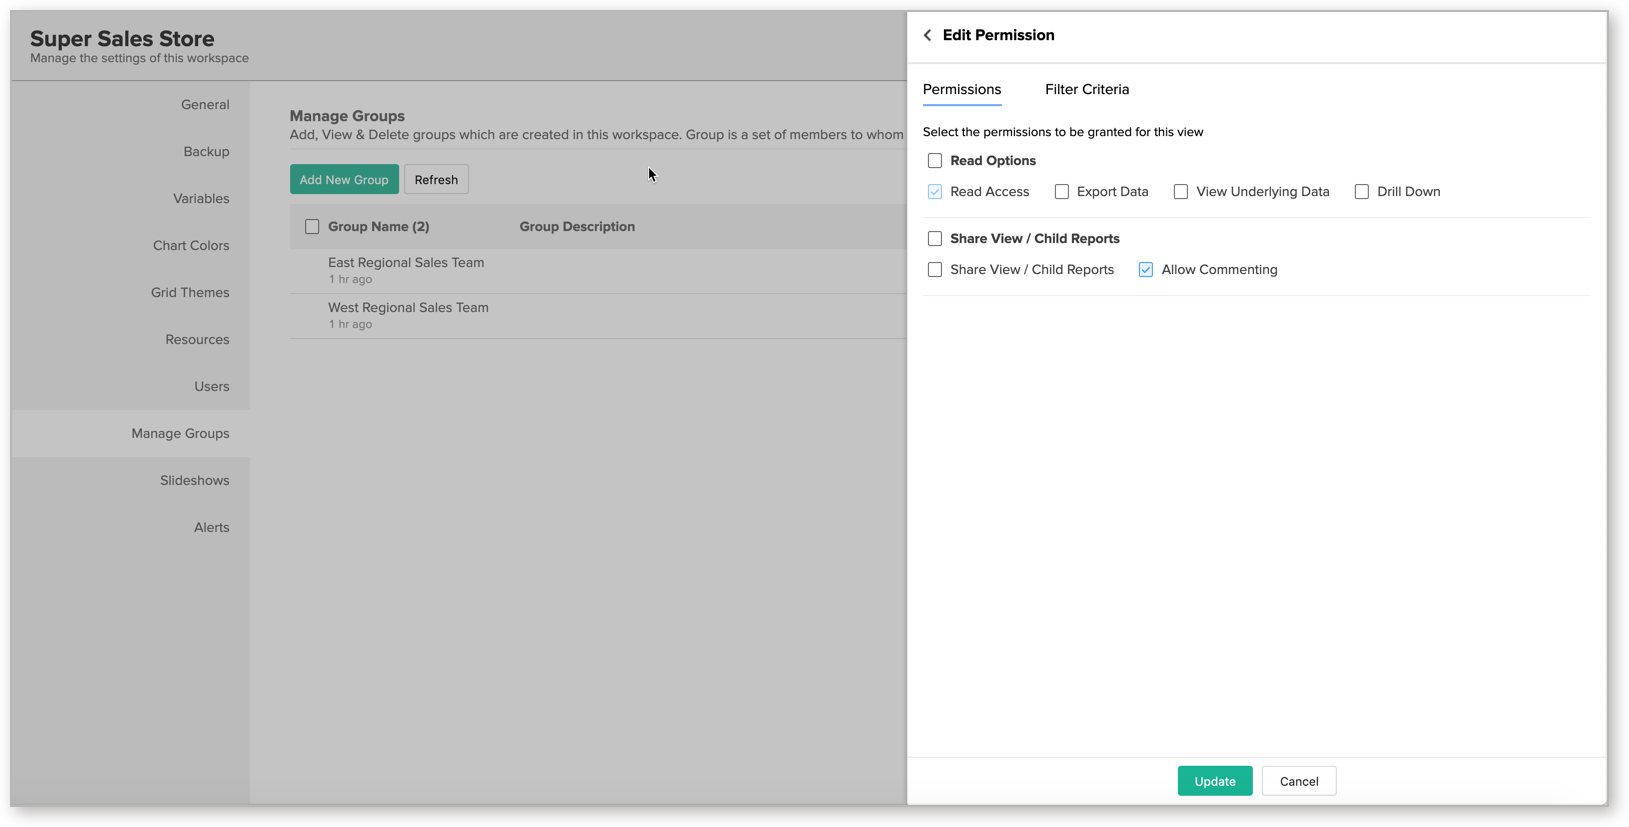Go to the Users settings section
The width and height of the screenshot is (1629, 827).
tap(211, 386)
